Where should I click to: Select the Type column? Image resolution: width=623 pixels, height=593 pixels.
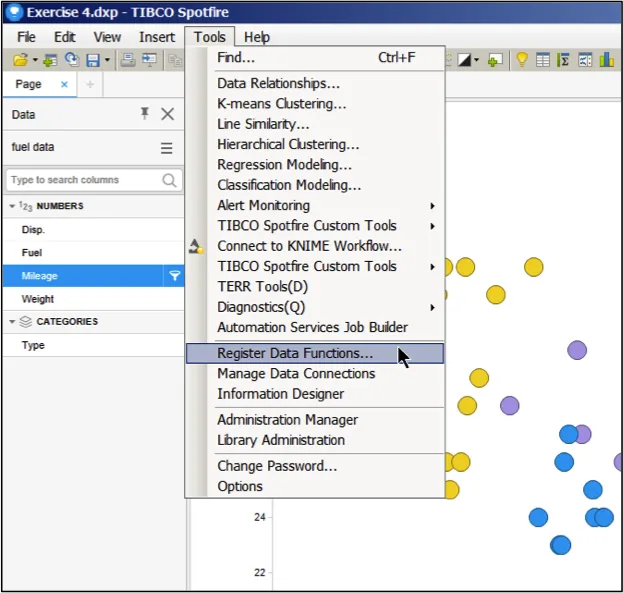coord(93,345)
